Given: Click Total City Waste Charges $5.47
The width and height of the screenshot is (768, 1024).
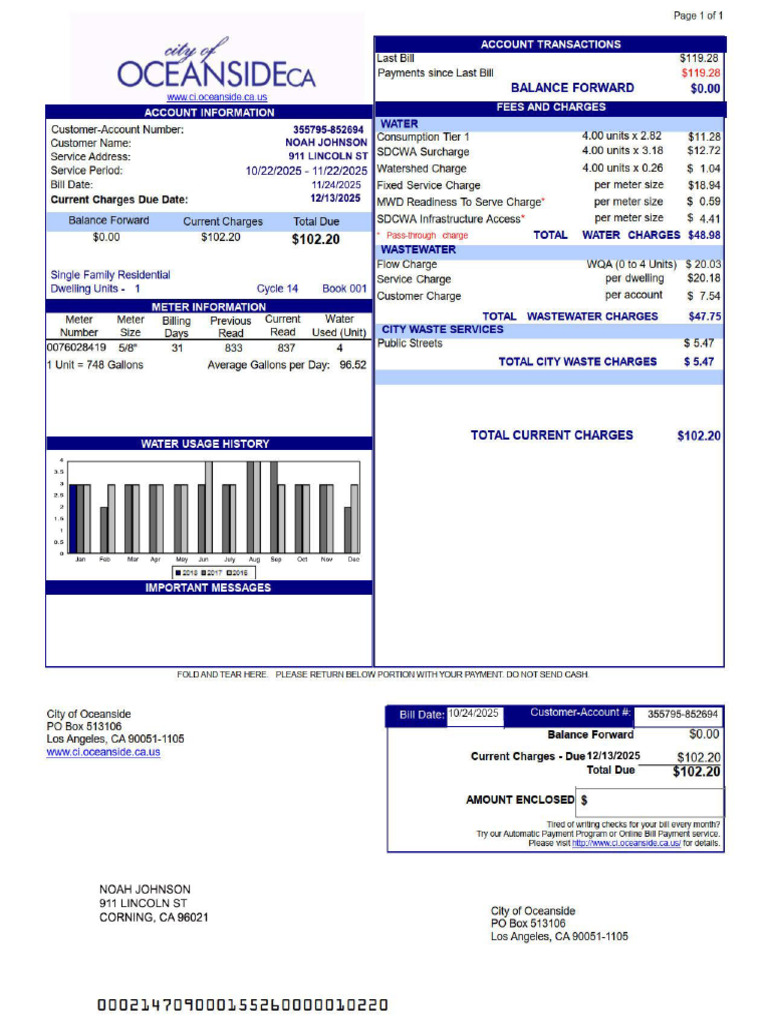Looking at the screenshot, I should tap(699, 361).
